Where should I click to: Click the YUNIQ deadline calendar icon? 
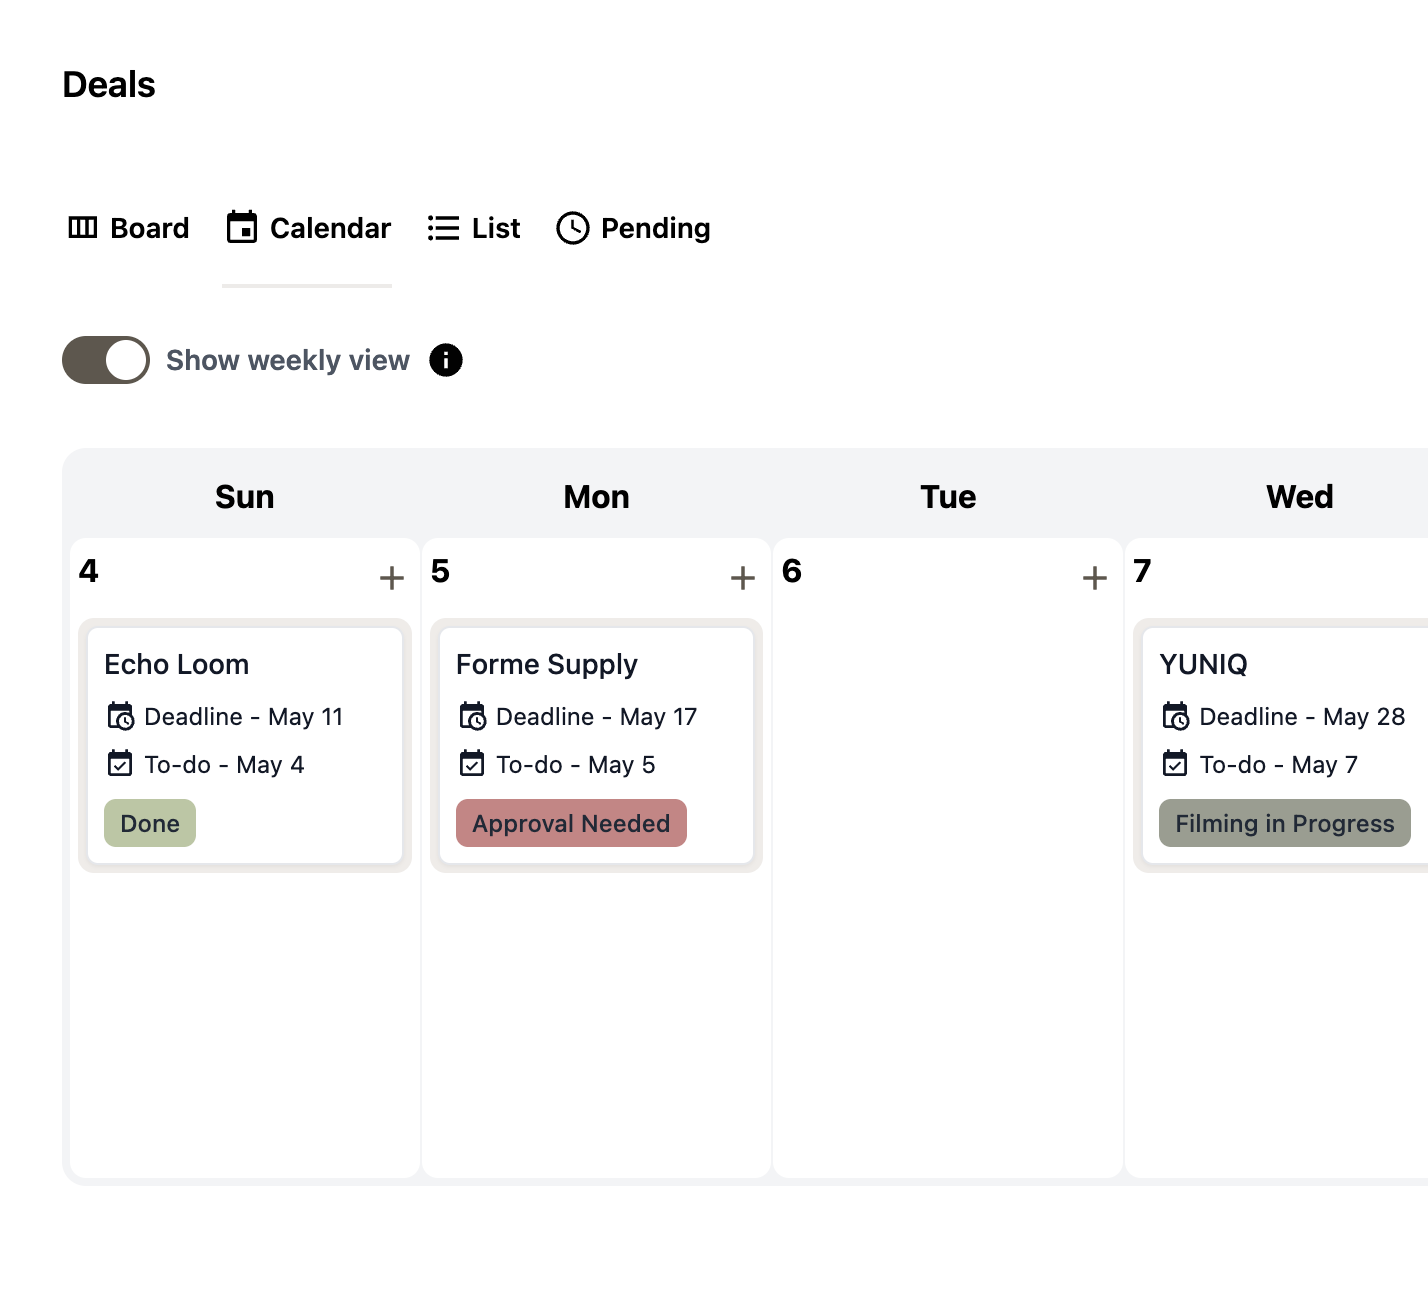[x=1176, y=716]
